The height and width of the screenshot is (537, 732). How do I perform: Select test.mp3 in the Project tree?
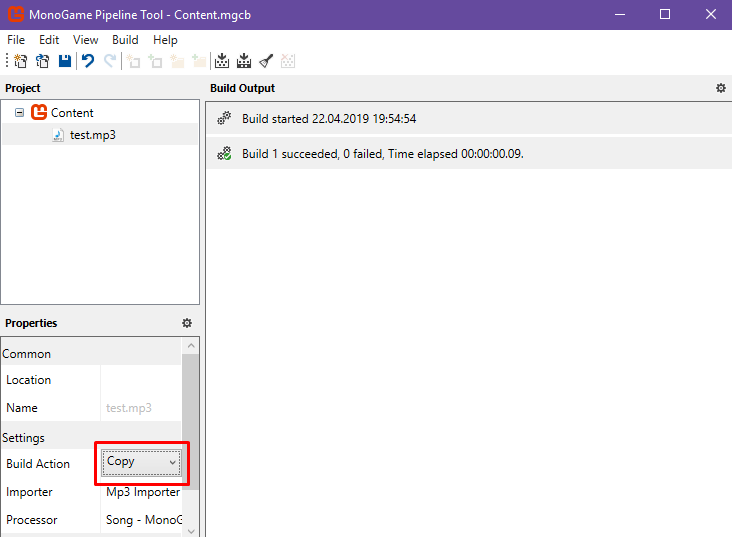pos(92,135)
